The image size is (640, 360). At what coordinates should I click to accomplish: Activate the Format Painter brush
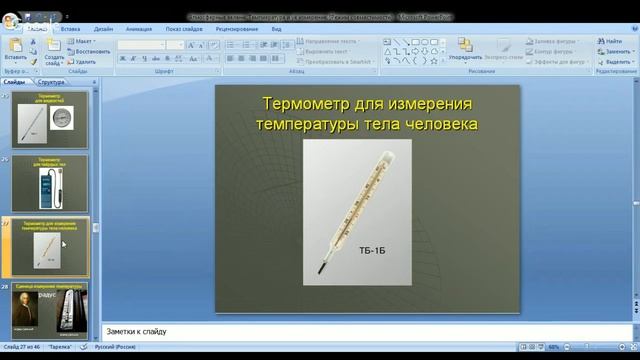point(33,62)
